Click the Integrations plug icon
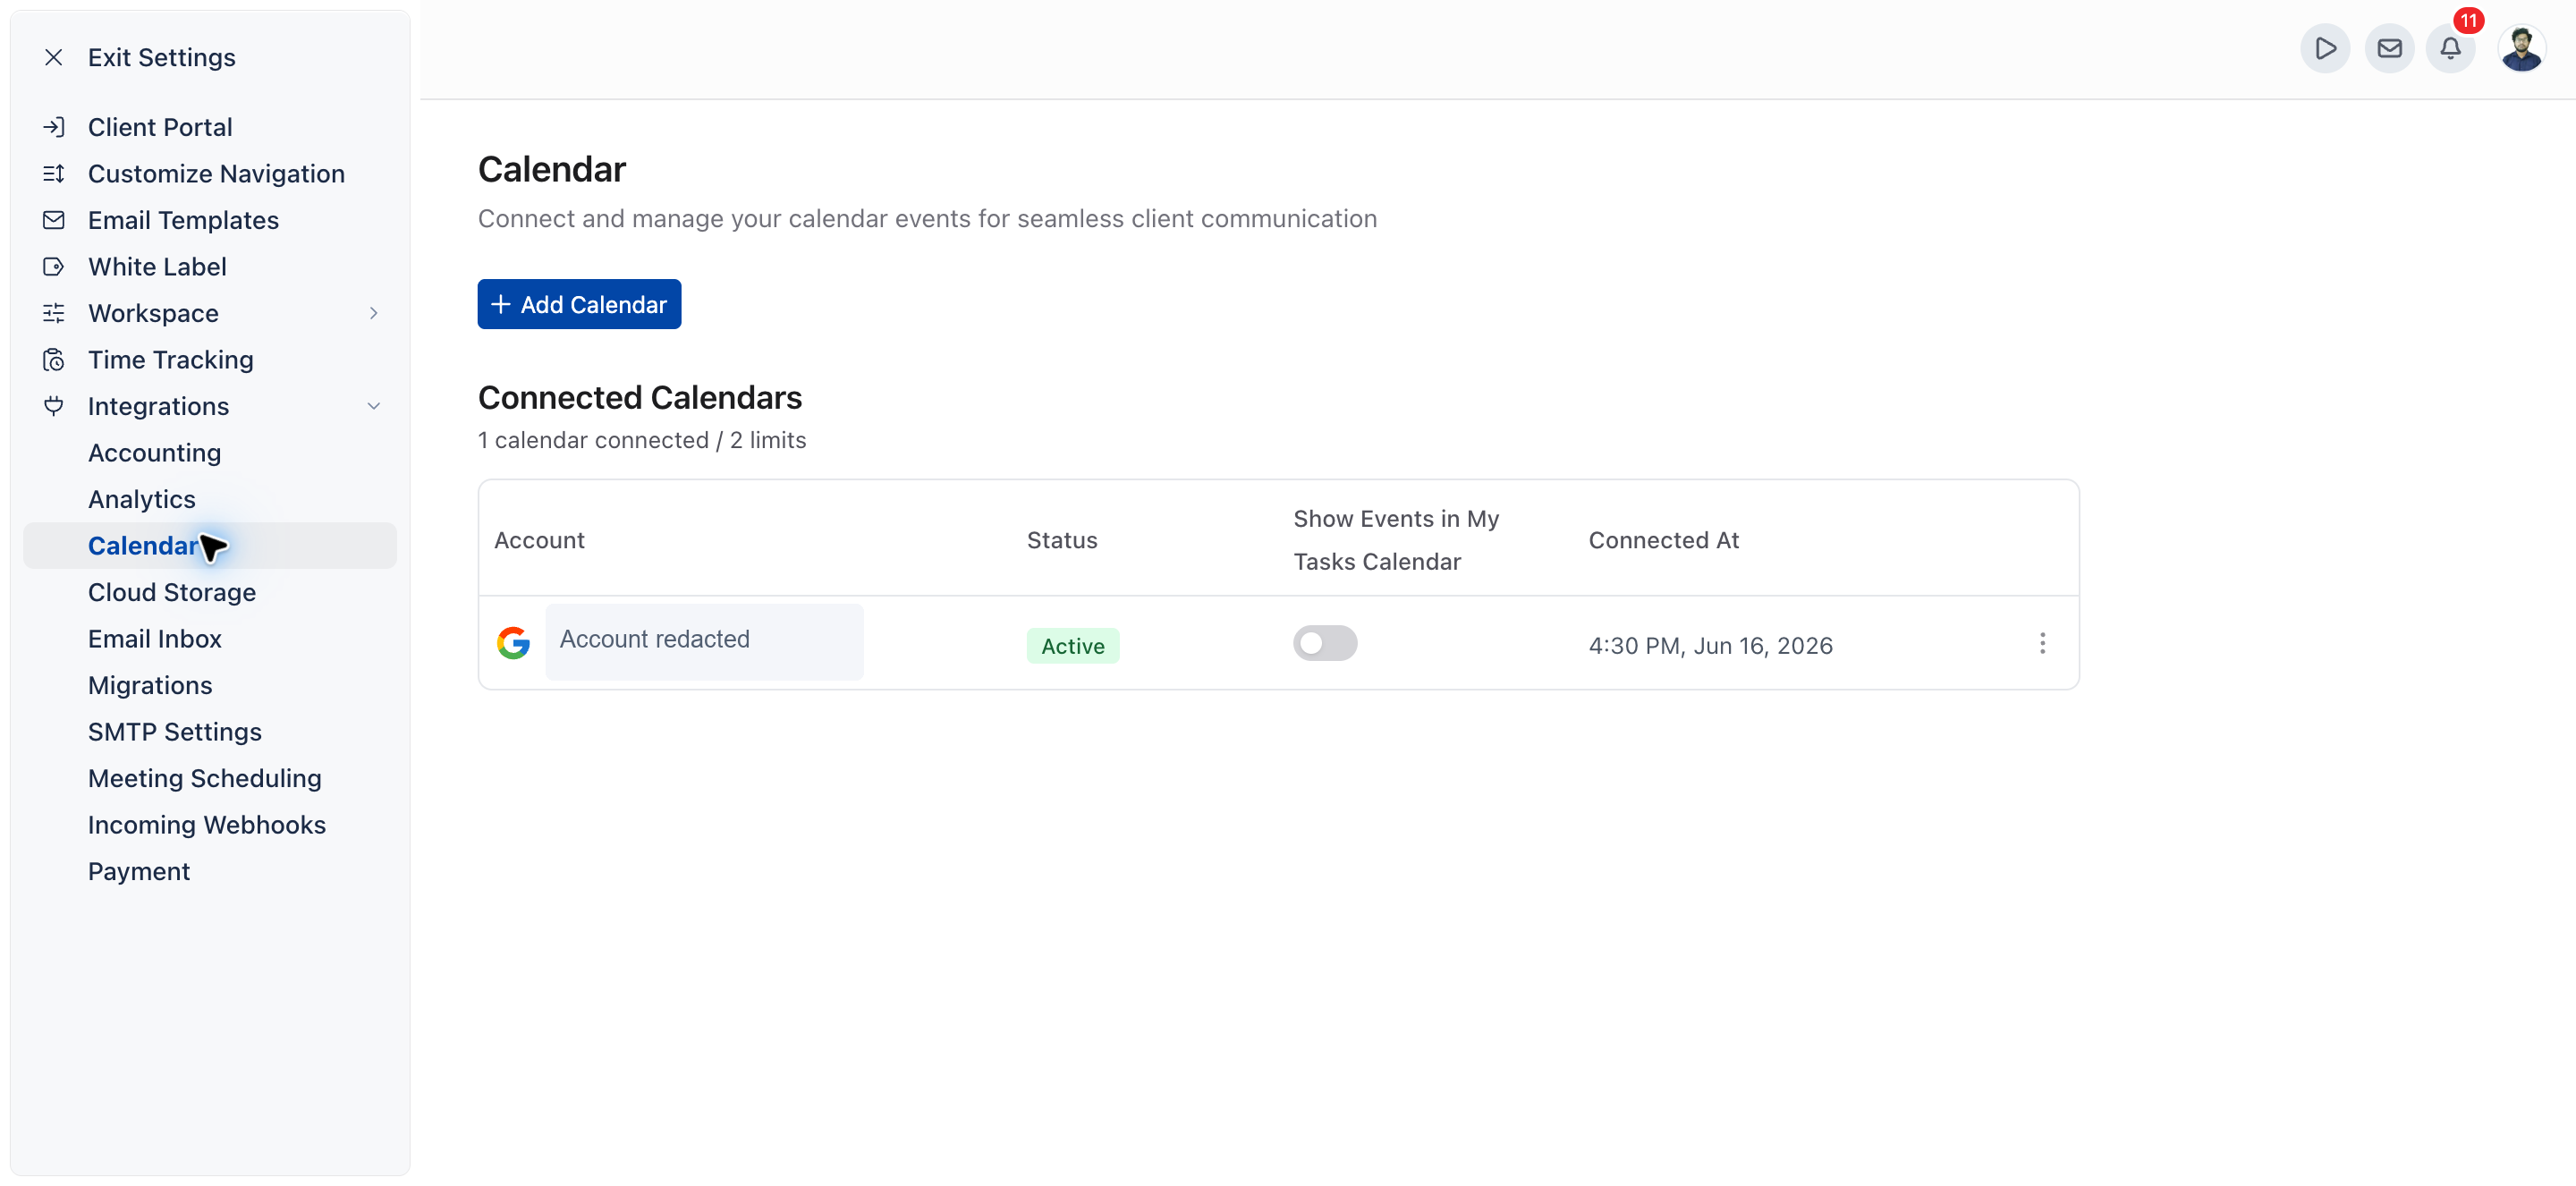The image size is (2576, 1186). (54, 406)
